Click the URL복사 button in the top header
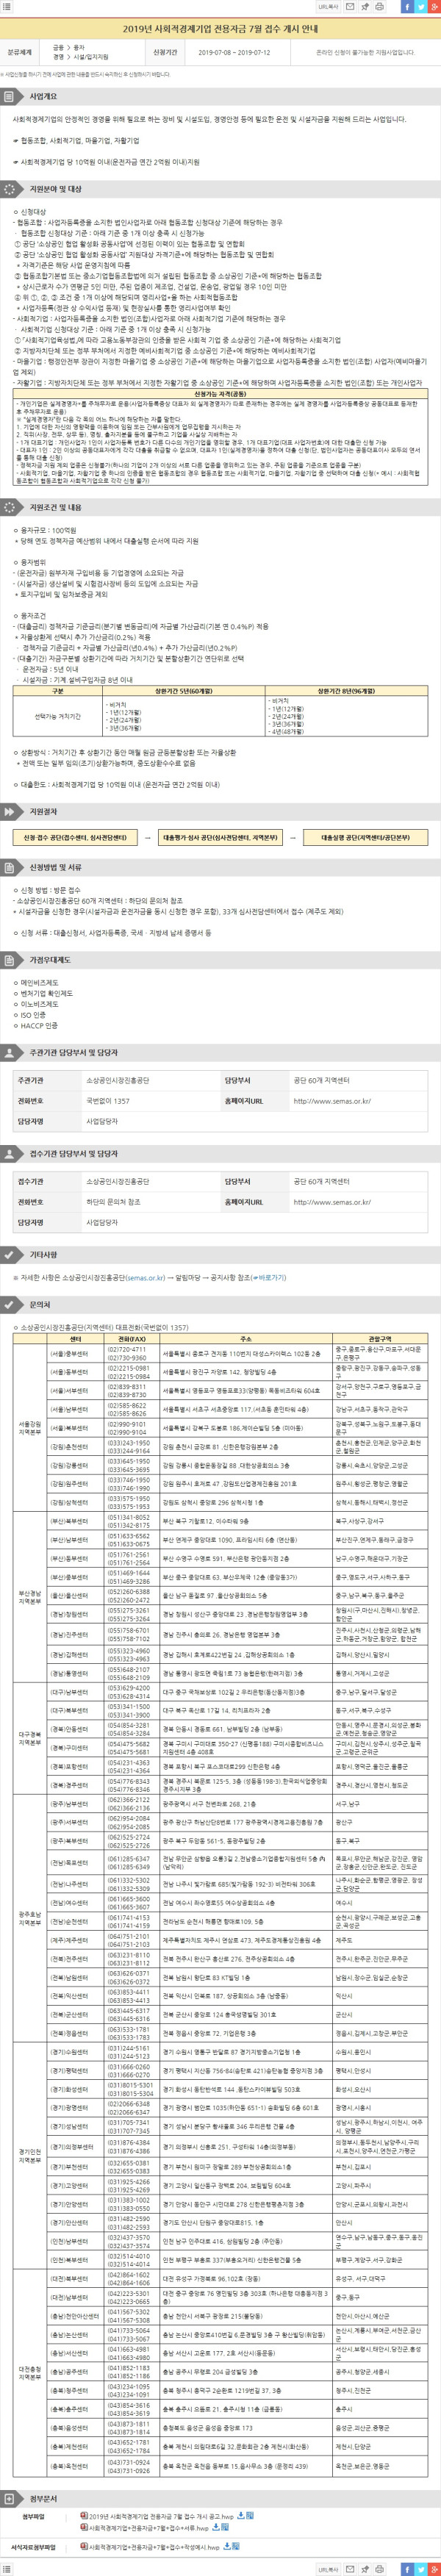The width and height of the screenshot is (441, 2576). point(327,7)
